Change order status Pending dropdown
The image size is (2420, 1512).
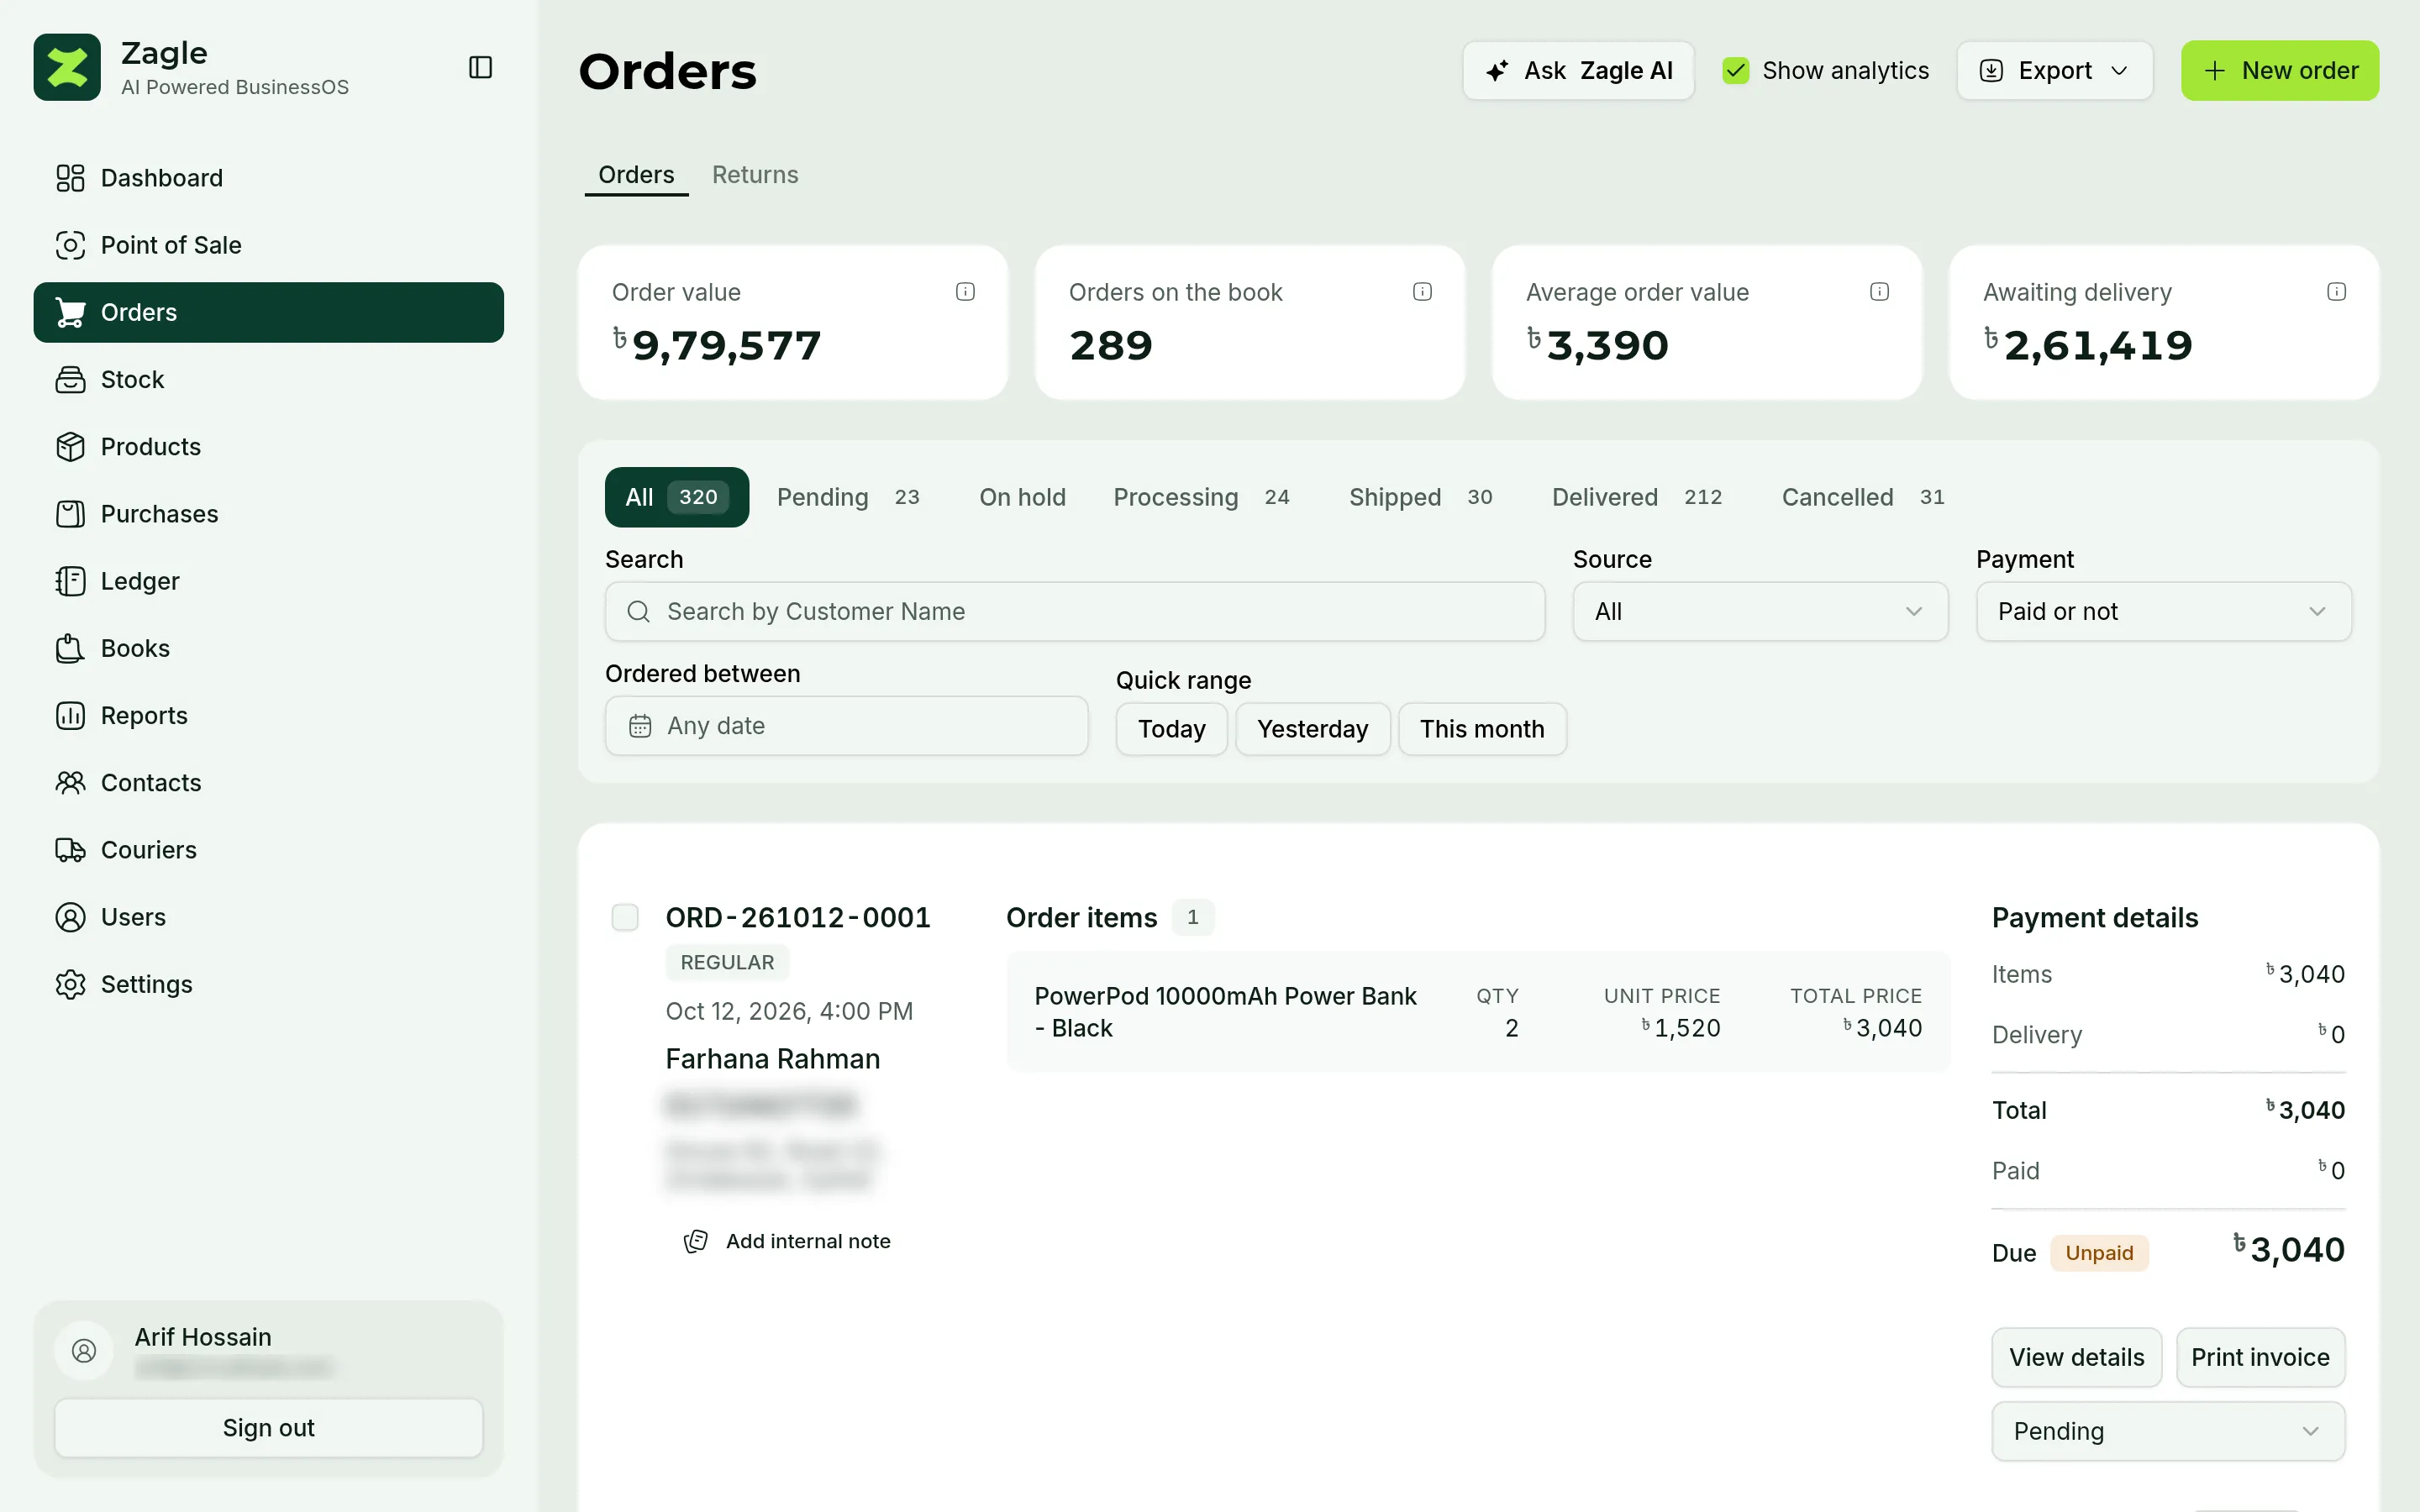[x=2167, y=1431]
